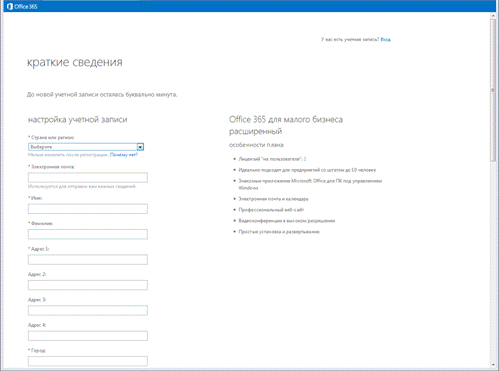
Task: Click the scrollbar down arrow
Action: [x=493, y=365]
